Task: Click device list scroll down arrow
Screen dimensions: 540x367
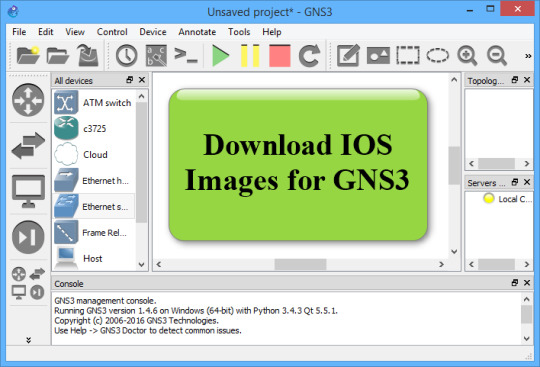Action: [x=141, y=264]
